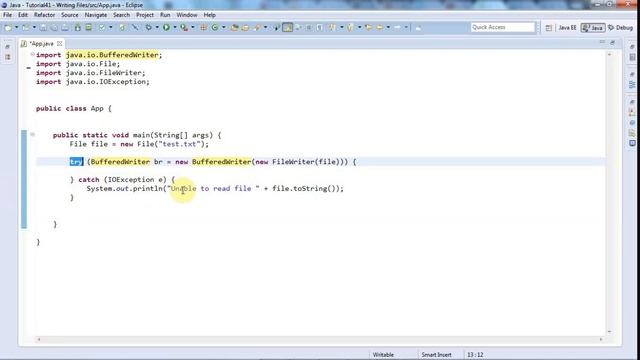Switch to the Debug perspective
This screenshot has width=640, height=360.
(x=620, y=28)
